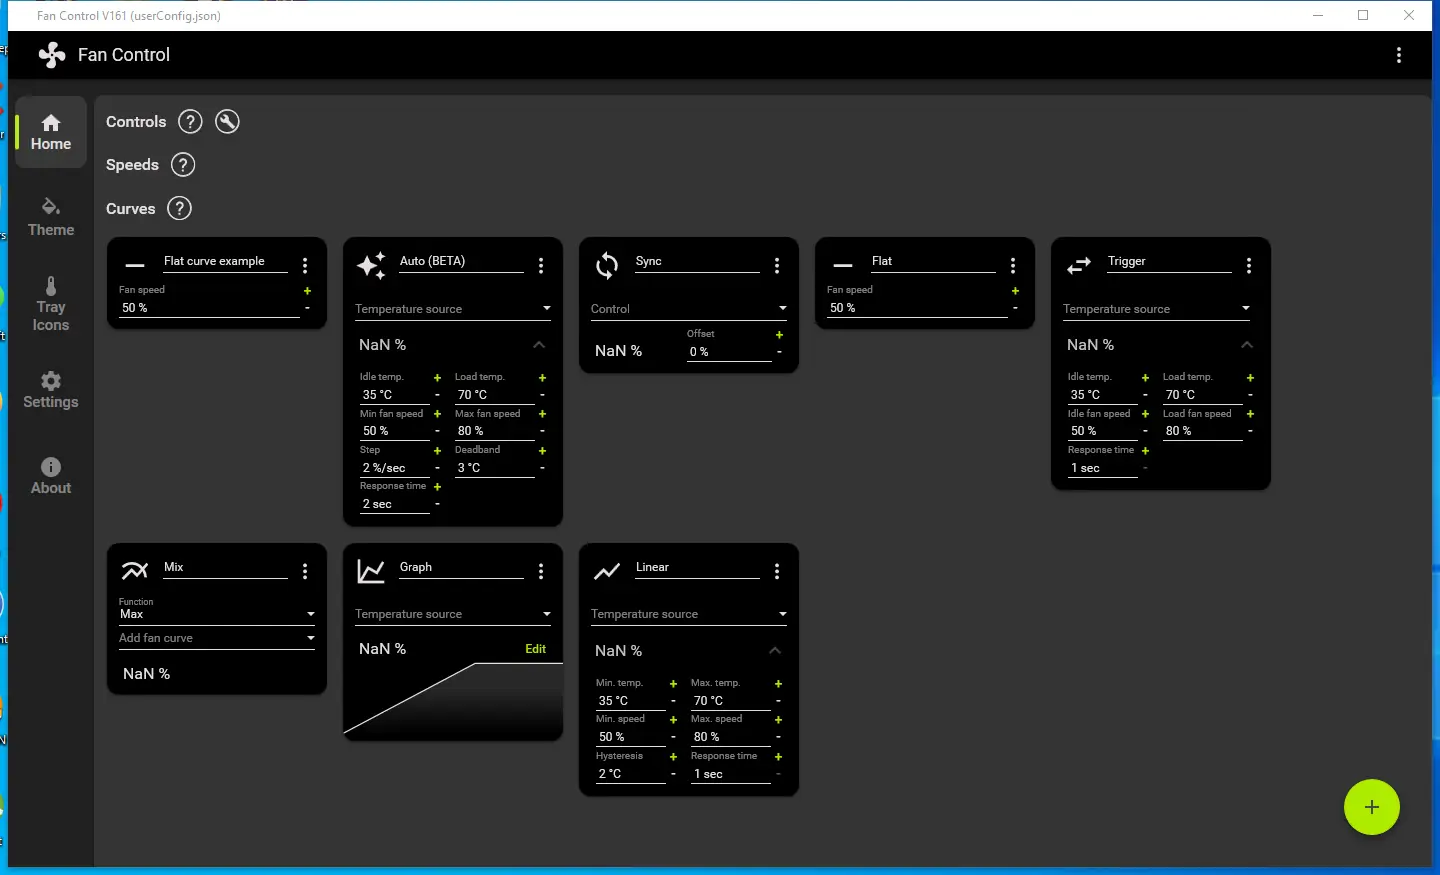The height and width of the screenshot is (875, 1440).
Task: Click the Controls help question mark icon
Action: [x=190, y=122]
